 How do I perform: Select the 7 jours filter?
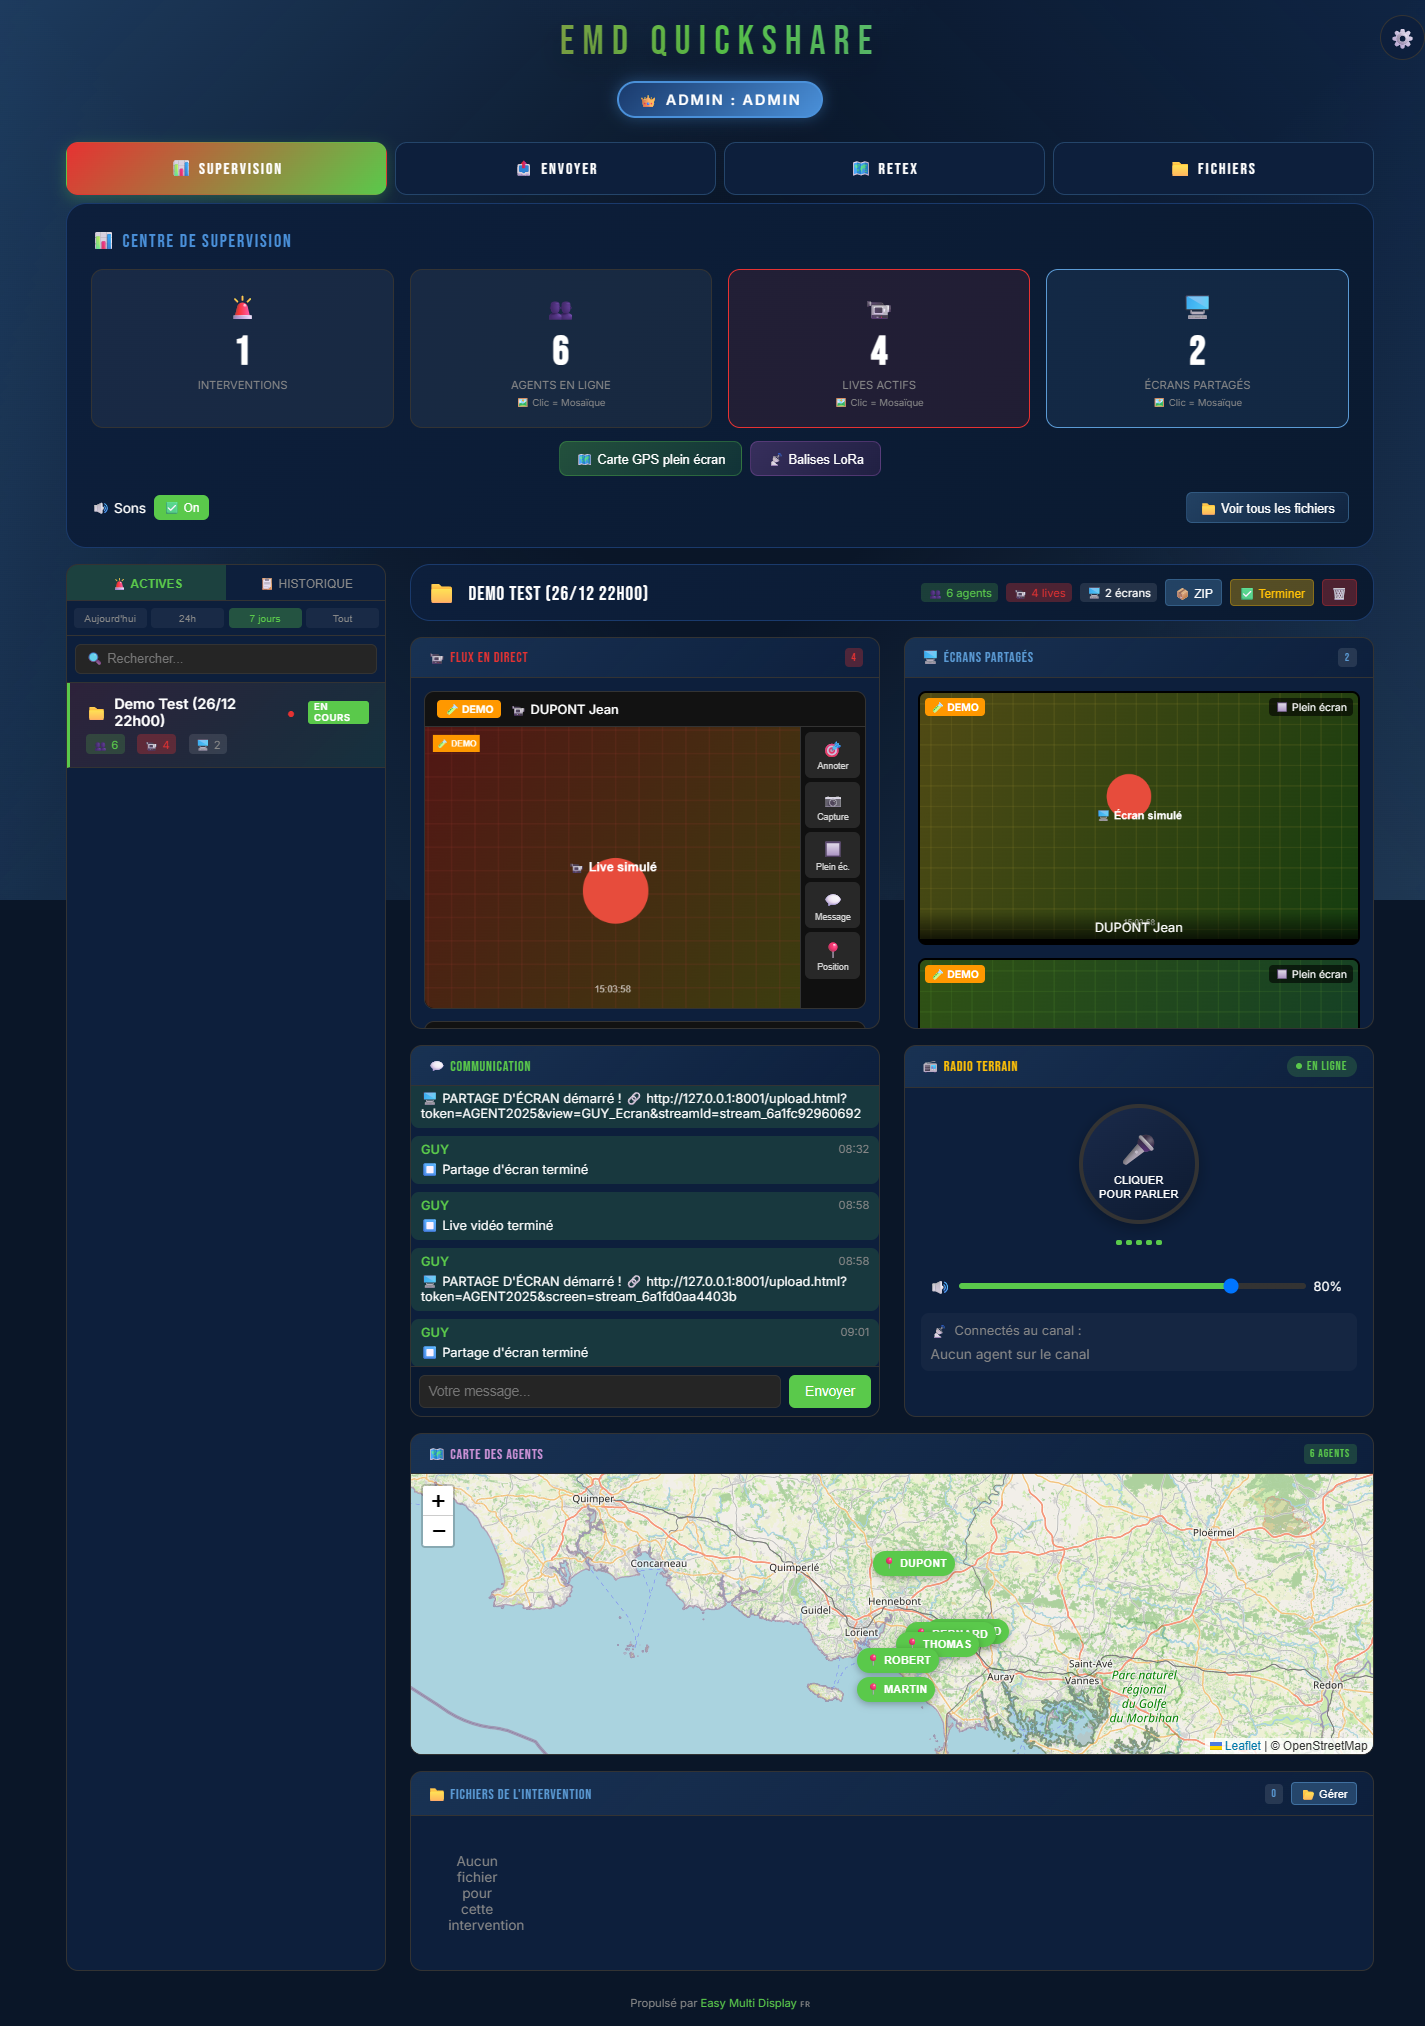coord(265,618)
